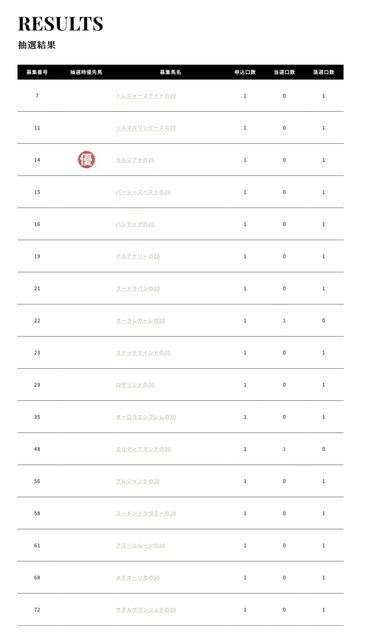
Task: Open the horse name link in row 29
Action: [x=135, y=385]
